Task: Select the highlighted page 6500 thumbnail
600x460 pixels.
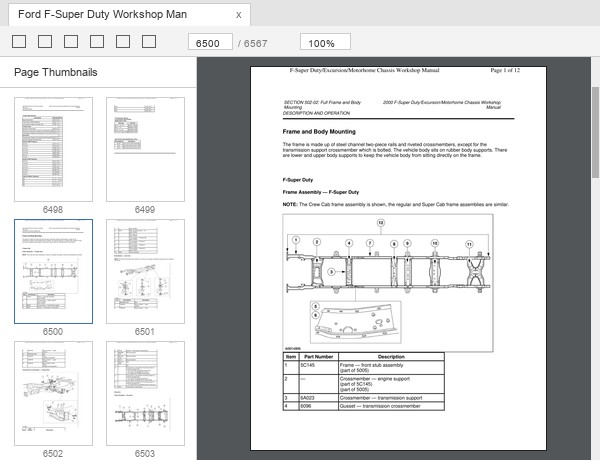Action: point(54,271)
